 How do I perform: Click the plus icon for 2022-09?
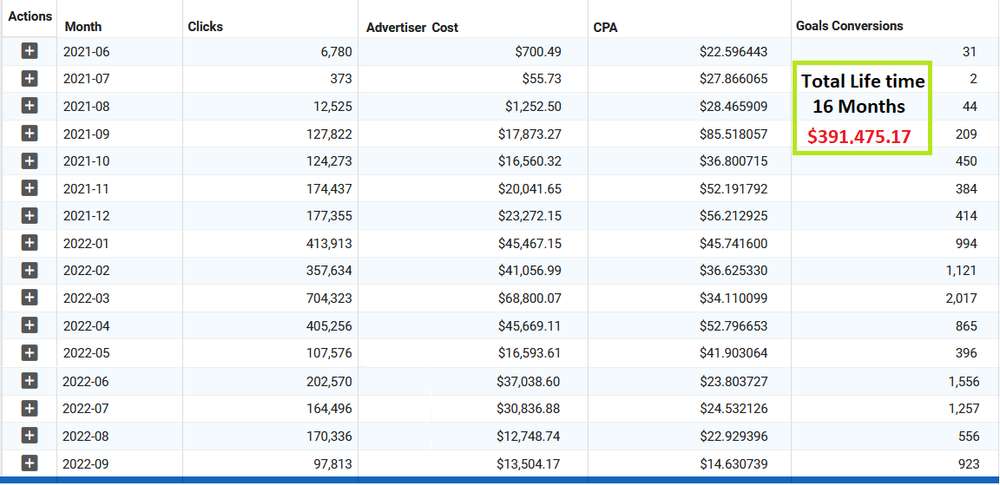coord(29,463)
